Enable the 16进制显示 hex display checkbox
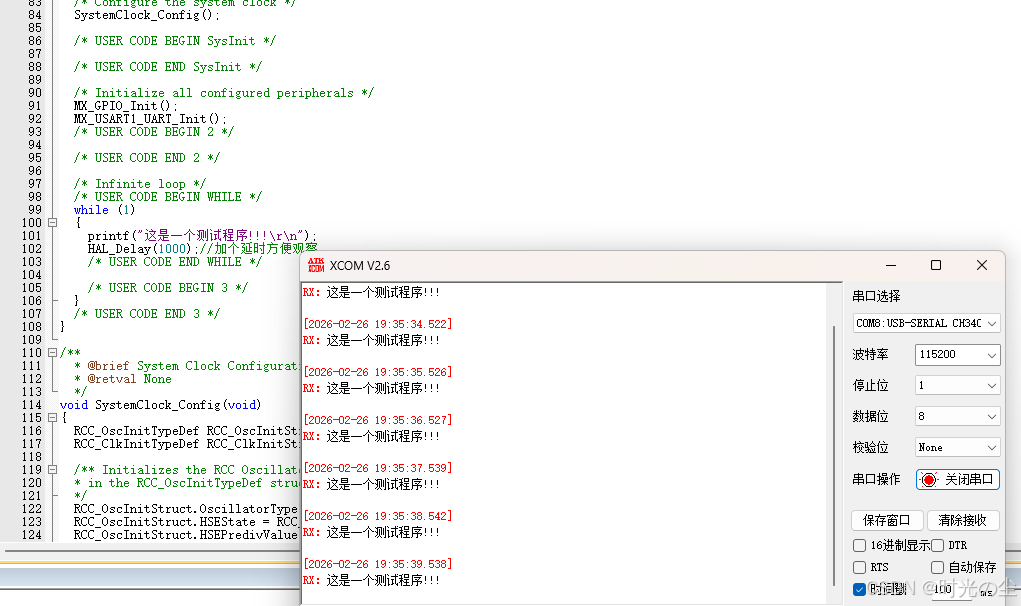Image resolution: width=1021 pixels, height=606 pixels. (x=860, y=545)
